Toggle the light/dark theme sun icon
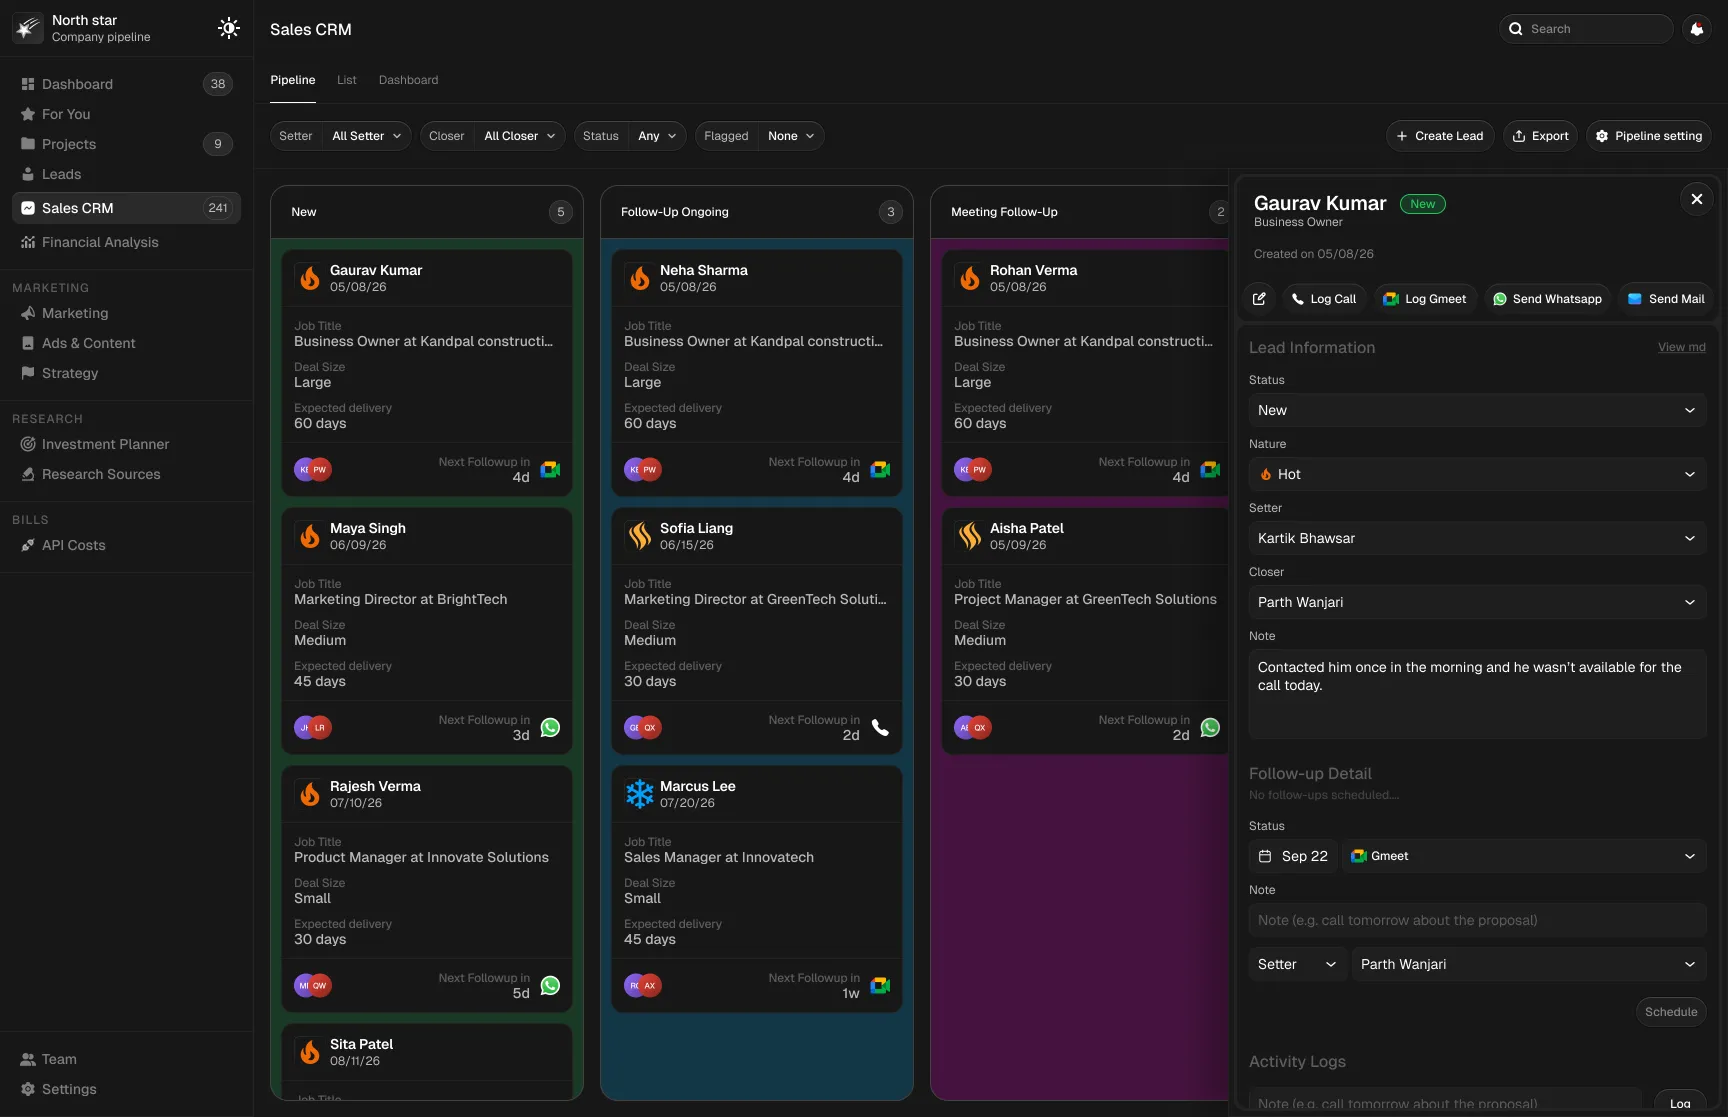 pyautogui.click(x=229, y=28)
